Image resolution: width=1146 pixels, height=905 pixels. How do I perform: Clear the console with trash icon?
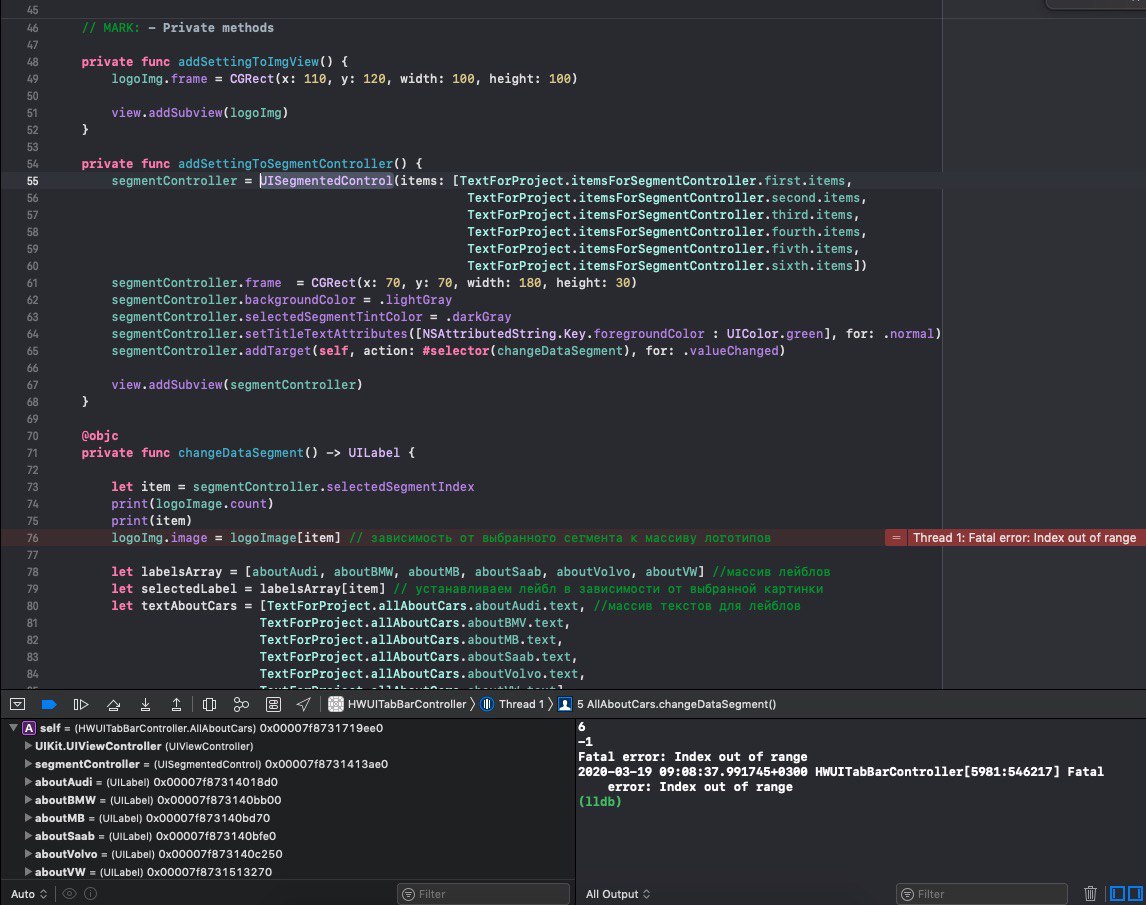click(x=1090, y=893)
